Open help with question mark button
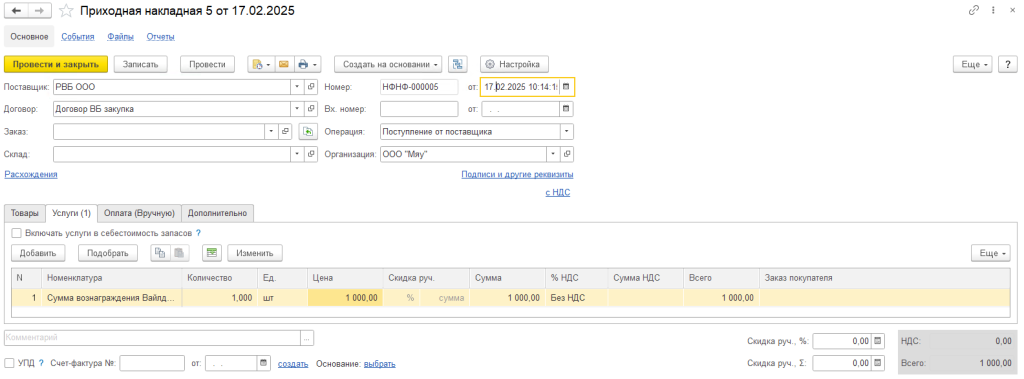Screen dimensions: 1024x379 (1008, 64)
